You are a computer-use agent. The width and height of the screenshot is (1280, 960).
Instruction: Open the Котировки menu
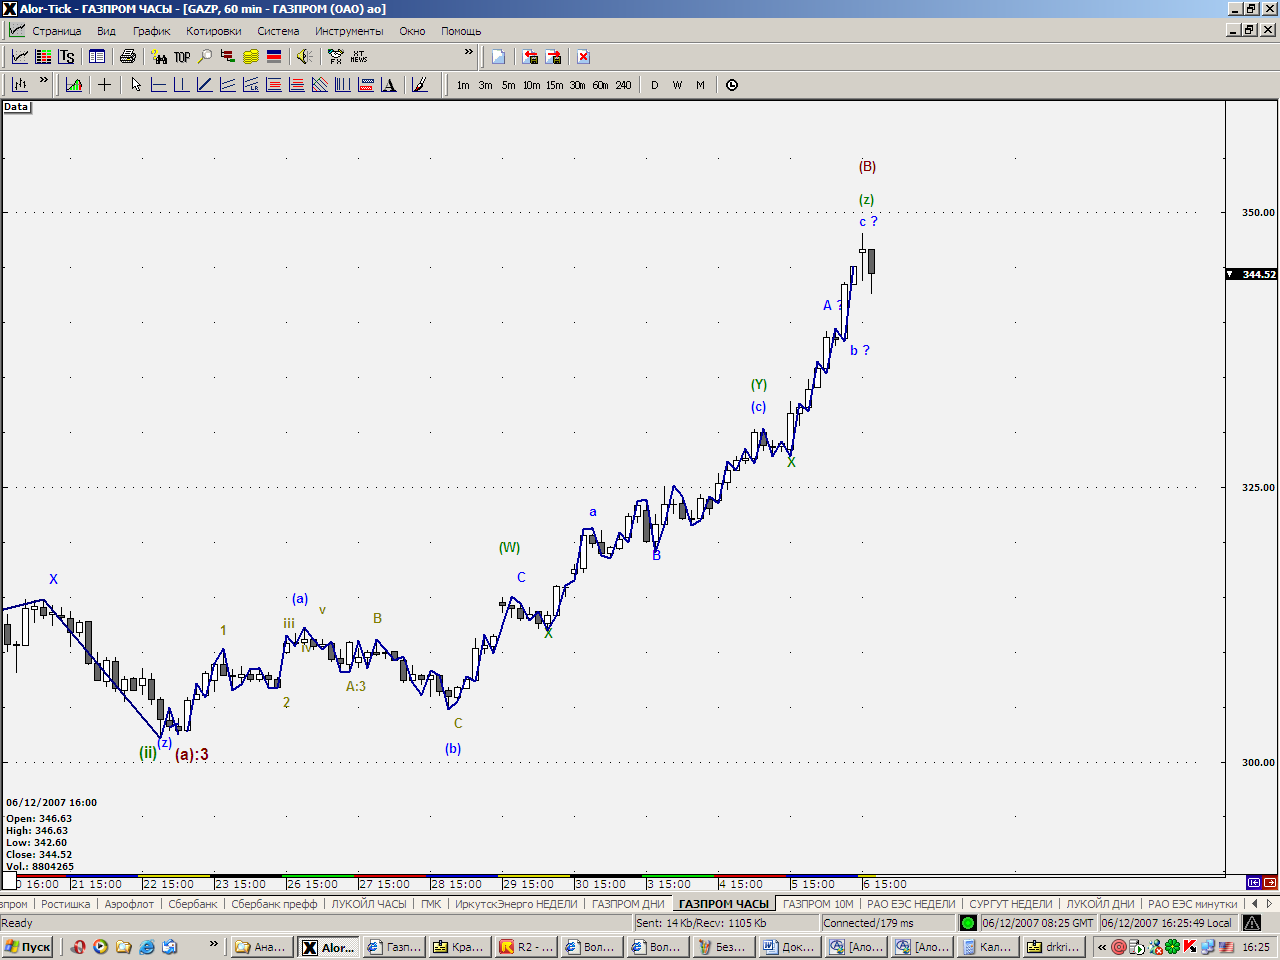click(x=214, y=31)
